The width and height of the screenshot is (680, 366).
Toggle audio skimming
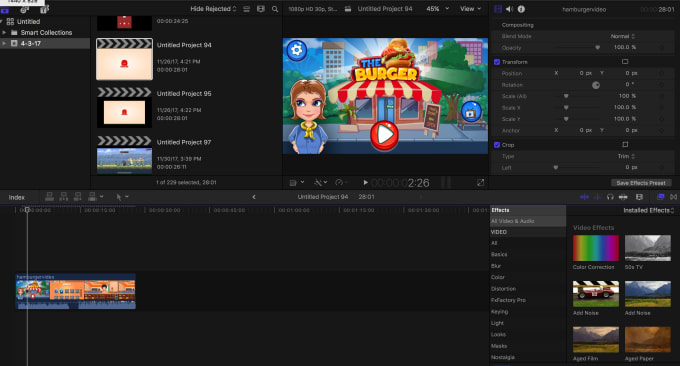(x=597, y=197)
